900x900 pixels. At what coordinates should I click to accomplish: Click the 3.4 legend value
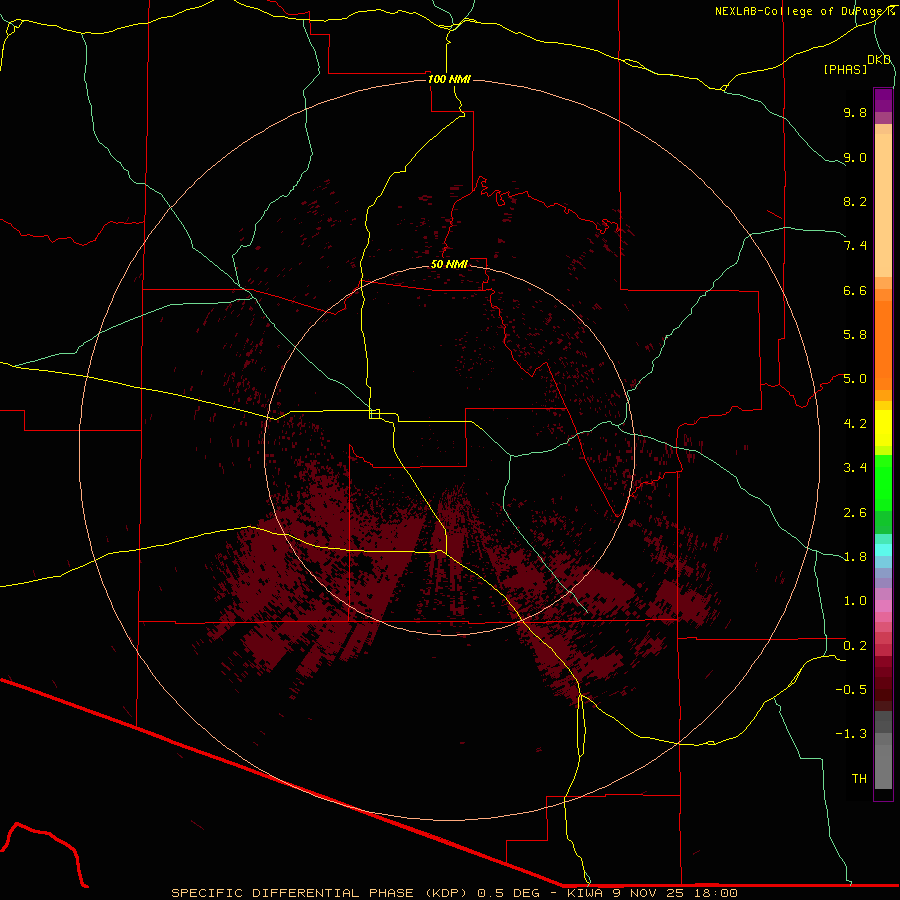pos(855,468)
